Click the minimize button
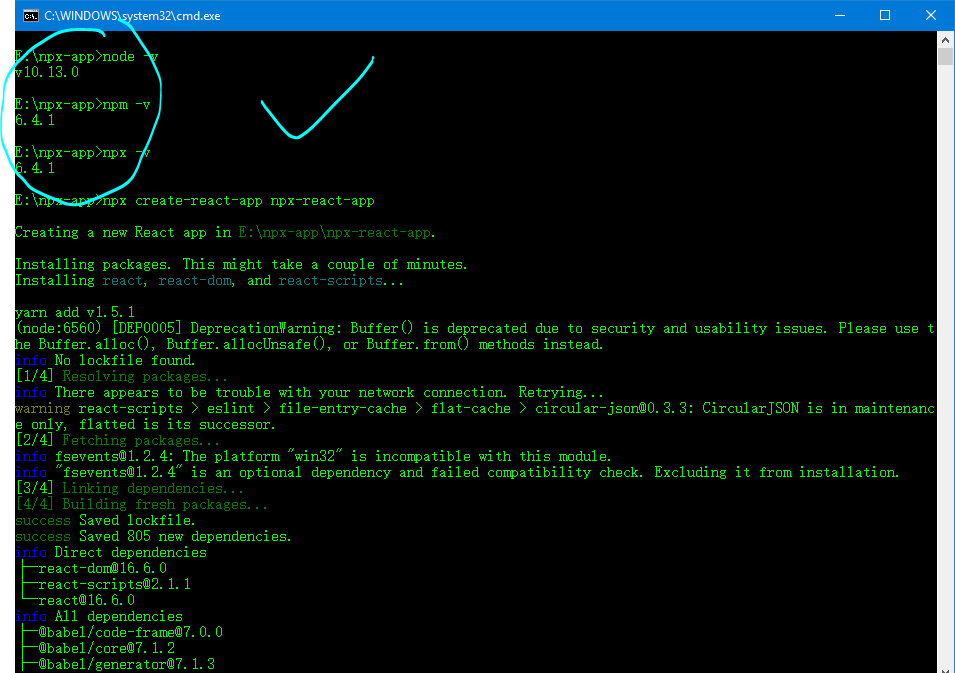Viewport: 955px width, 673px height. (x=841, y=15)
